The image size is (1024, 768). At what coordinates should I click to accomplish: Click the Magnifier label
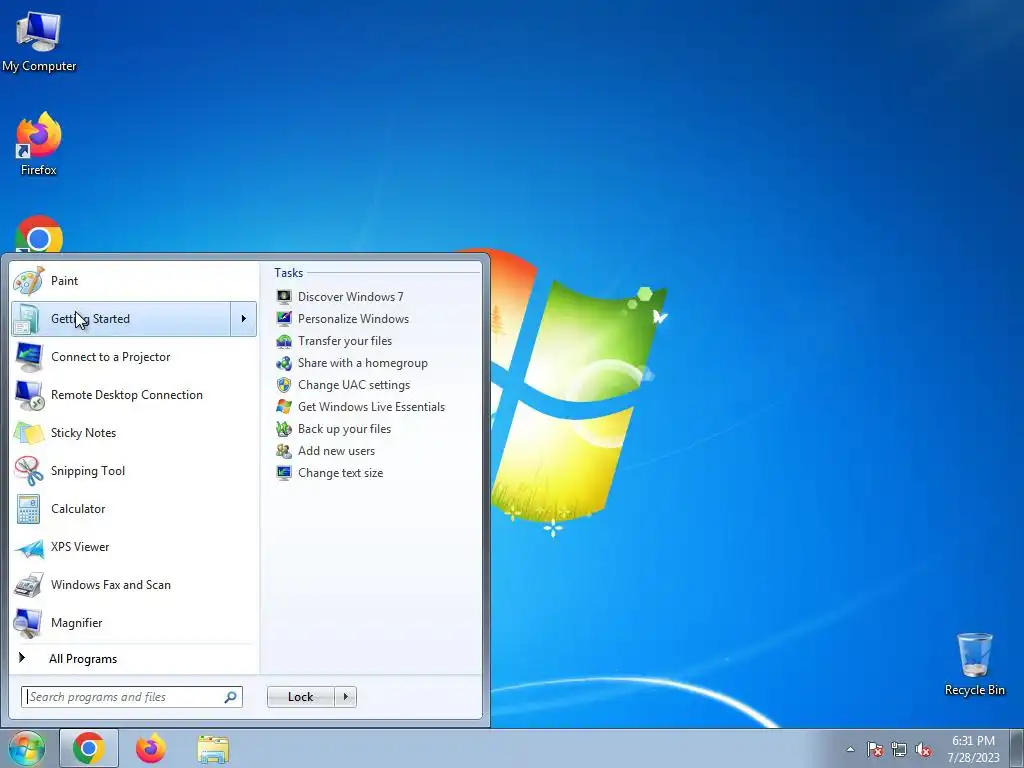76,623
